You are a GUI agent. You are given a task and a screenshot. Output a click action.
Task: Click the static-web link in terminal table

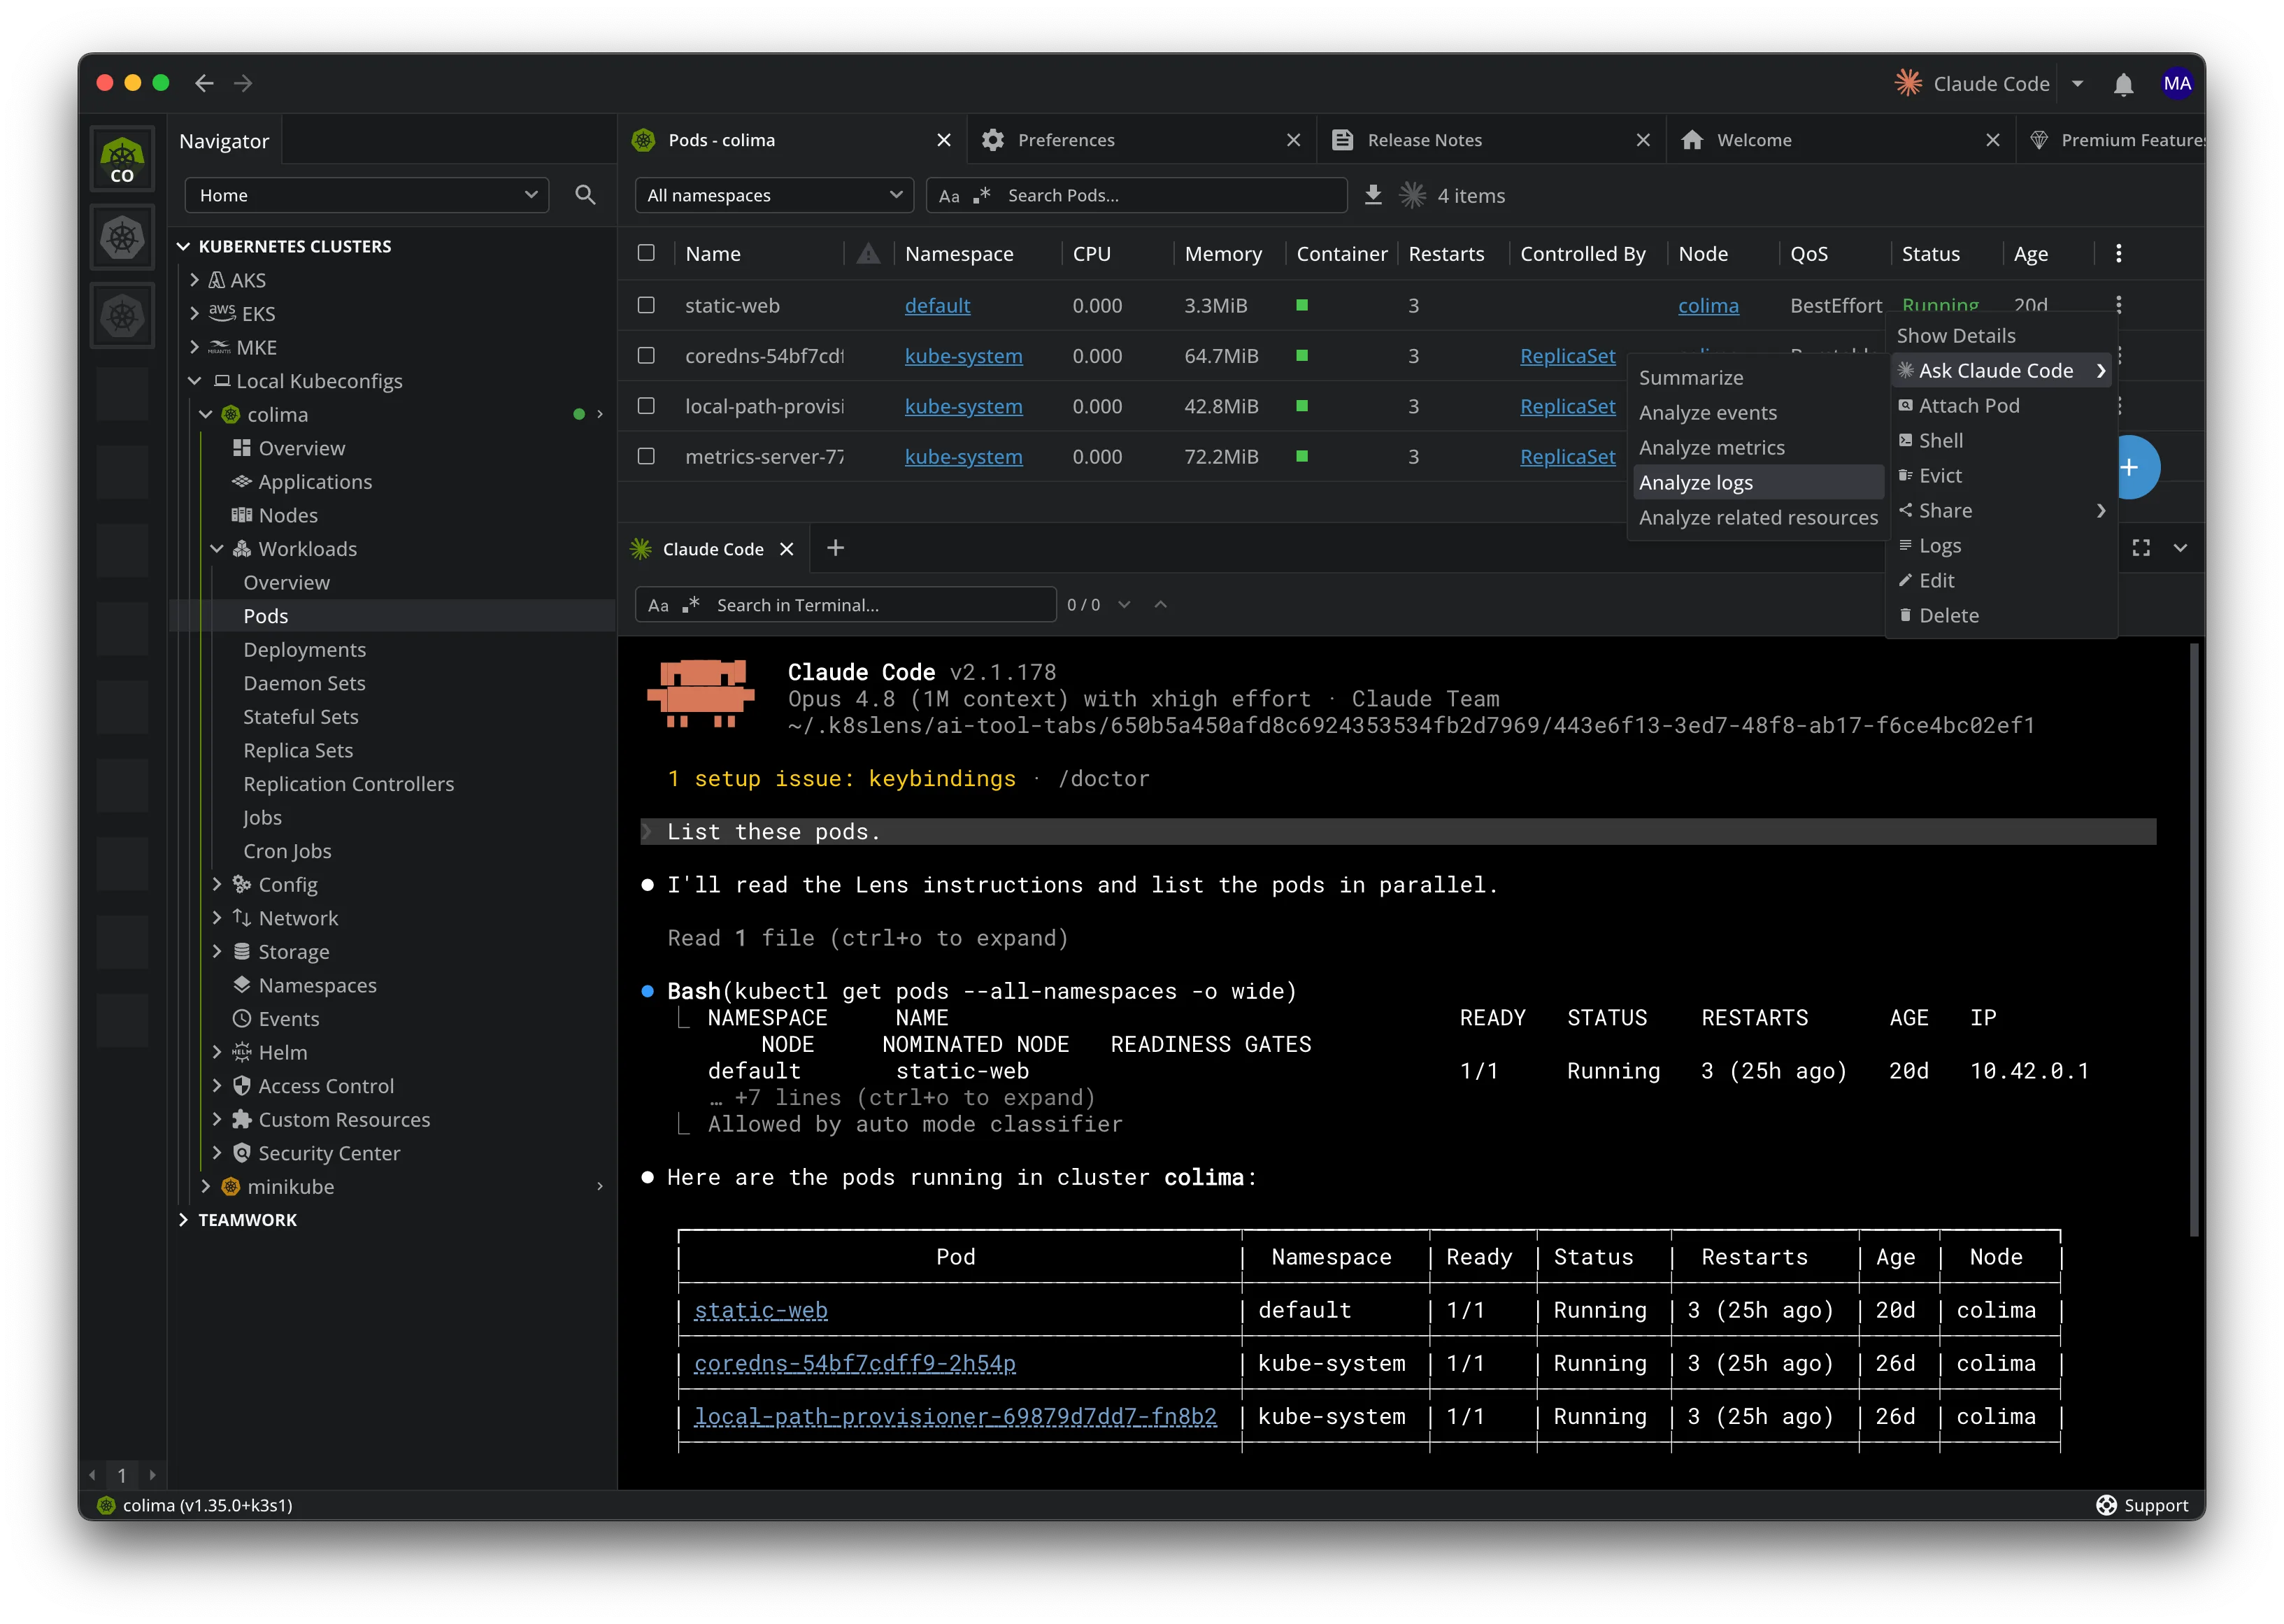click(x=761, y=1310)
